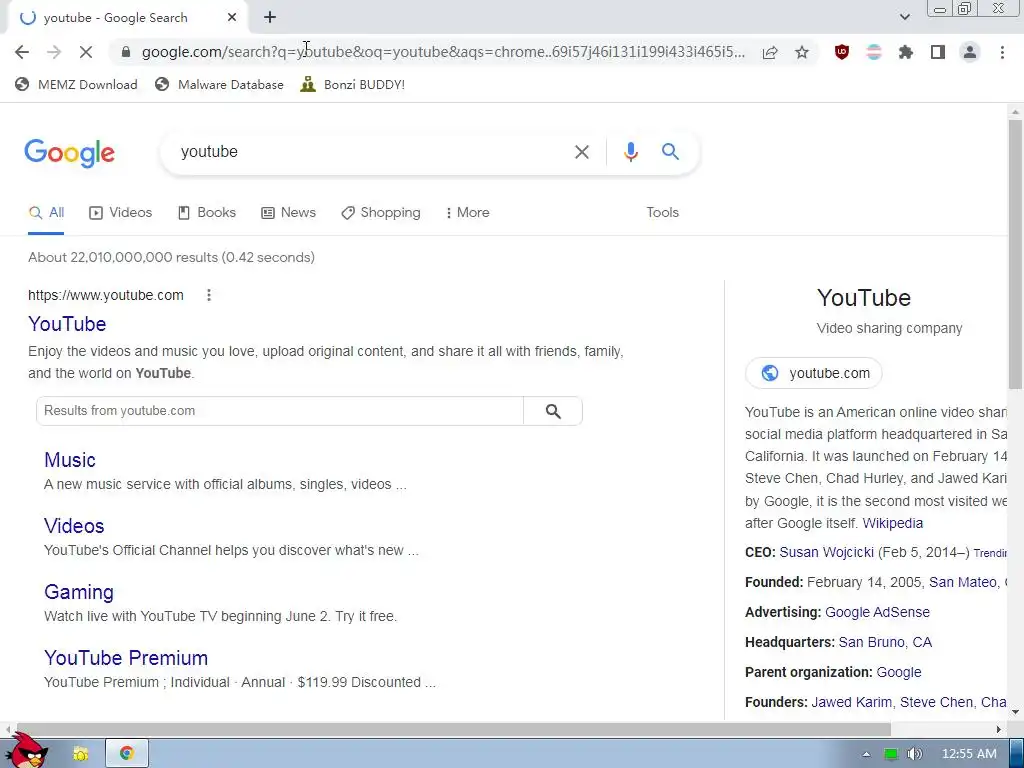The image size is (1024, 768).
Task: Open the MEMZ Download bookmark
Action: (x=76, y=84)
